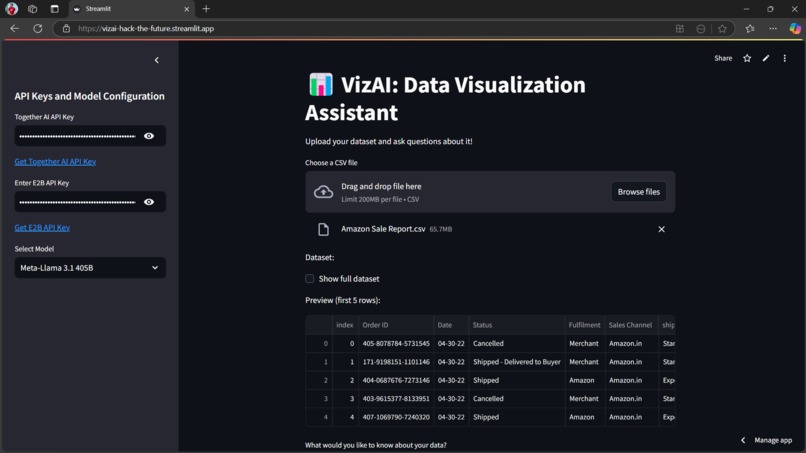The image size is (806, 453).
Task: Click the Shipped - Delivered to Buyer cell
Action: click(517, 362)
